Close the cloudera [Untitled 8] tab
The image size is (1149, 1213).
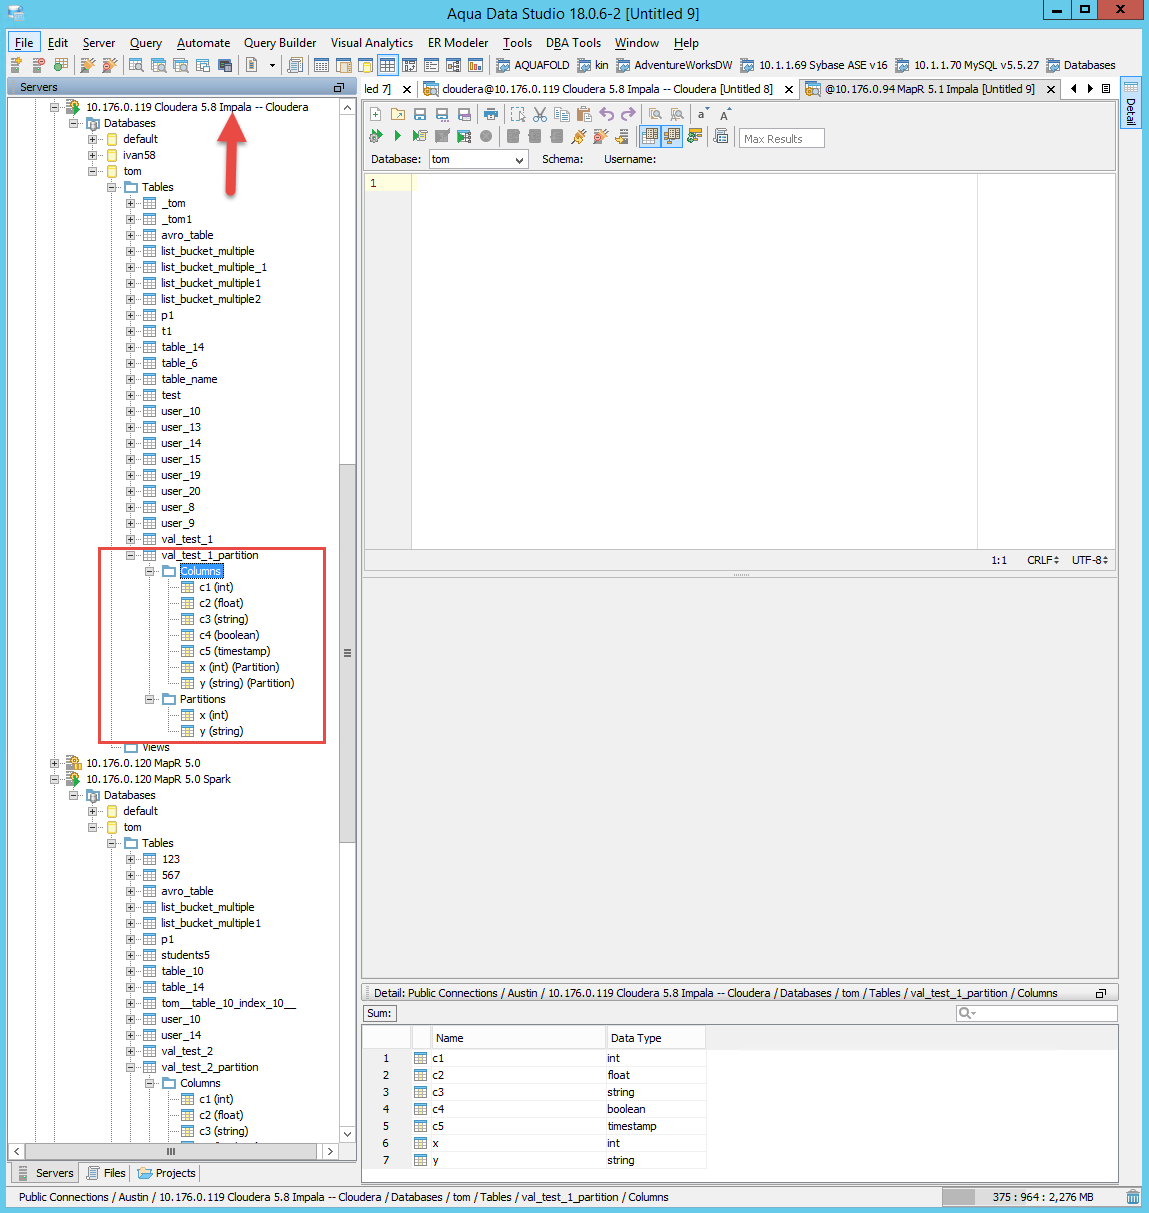click(789, 89)
